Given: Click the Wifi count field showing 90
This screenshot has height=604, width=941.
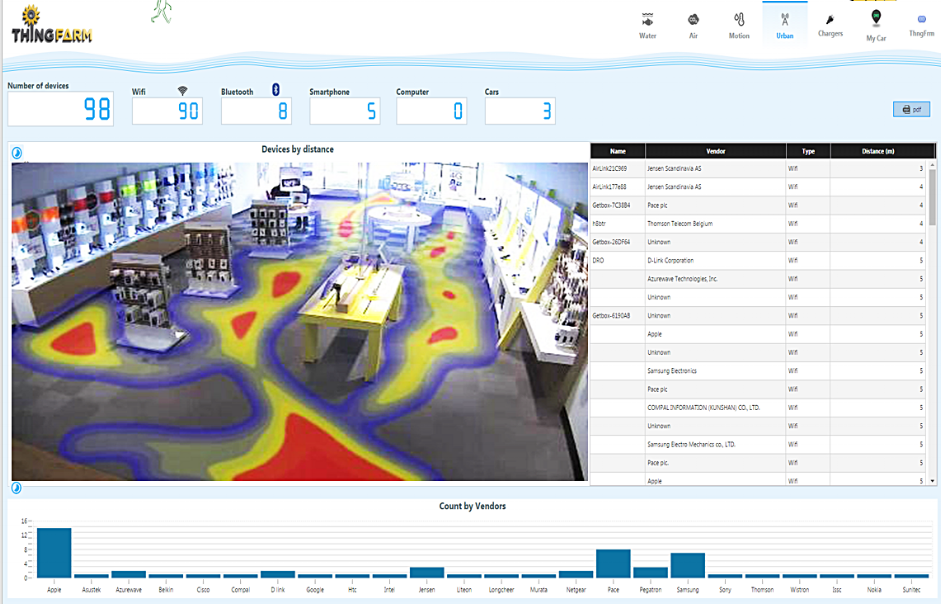Looking at the screenshot, I should [x=167, y=111].
